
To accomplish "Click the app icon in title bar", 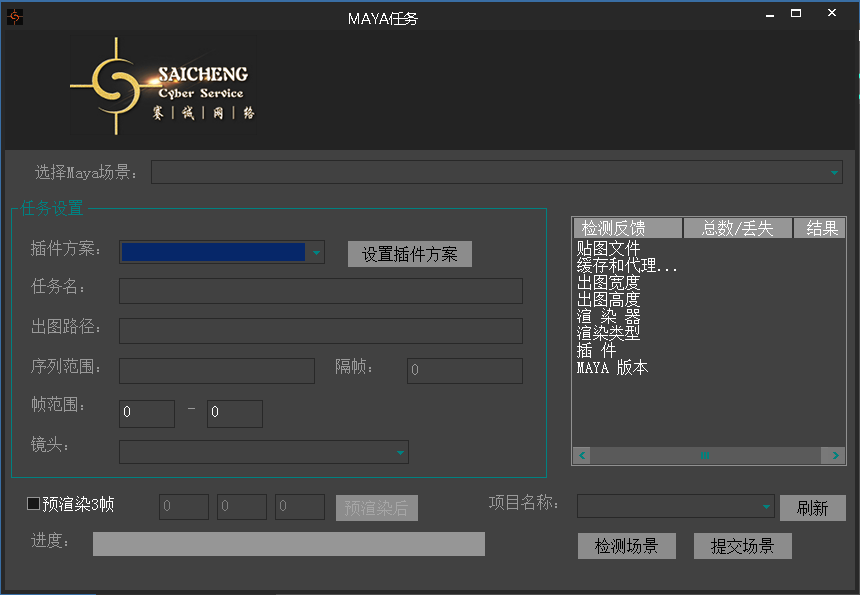I will (x=15, y=17).
